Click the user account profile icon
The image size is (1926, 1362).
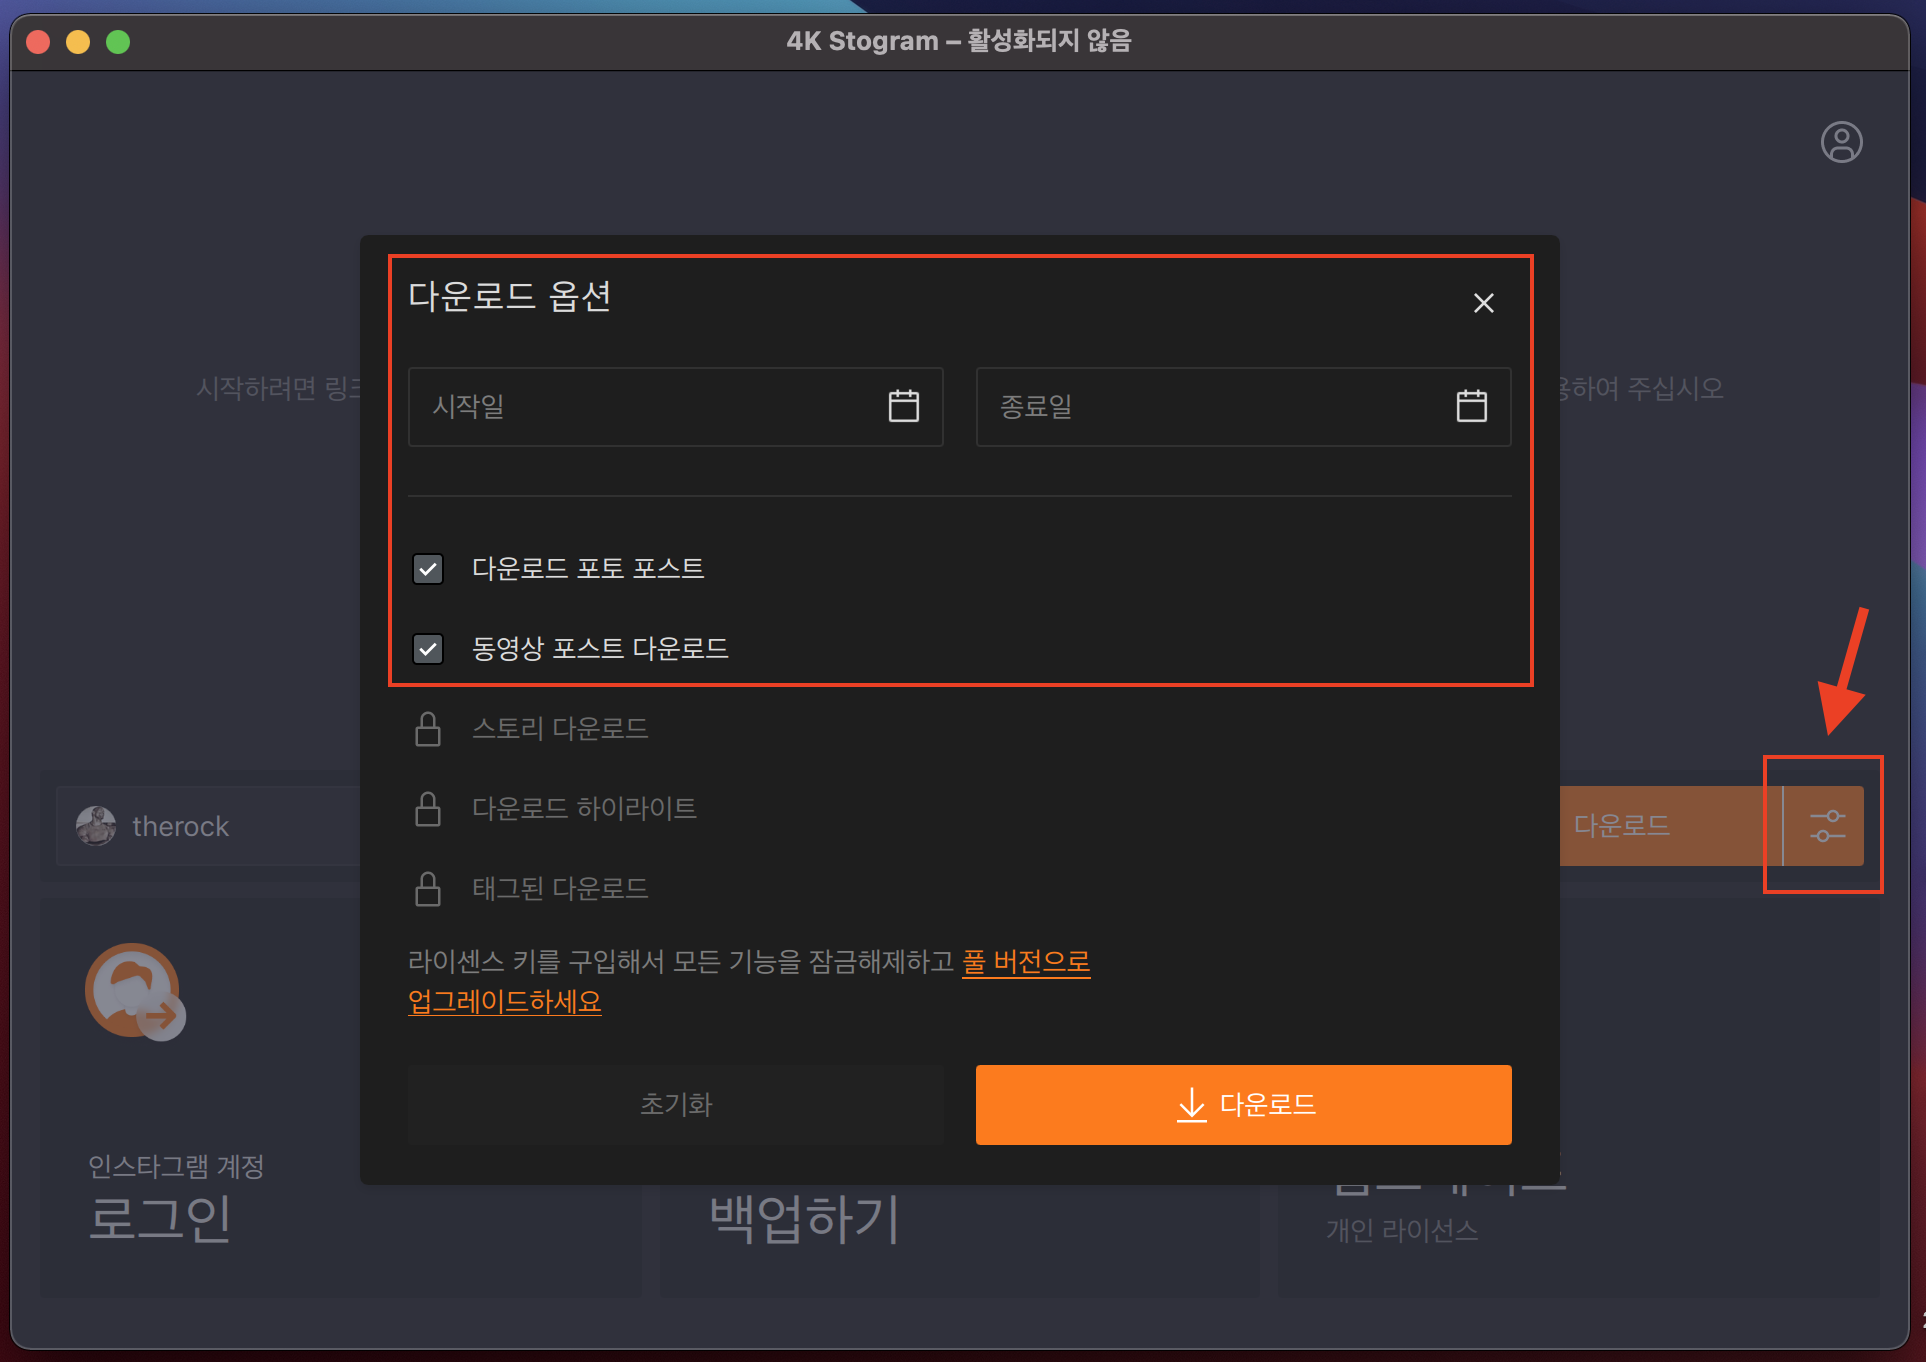pos(1841,142)
